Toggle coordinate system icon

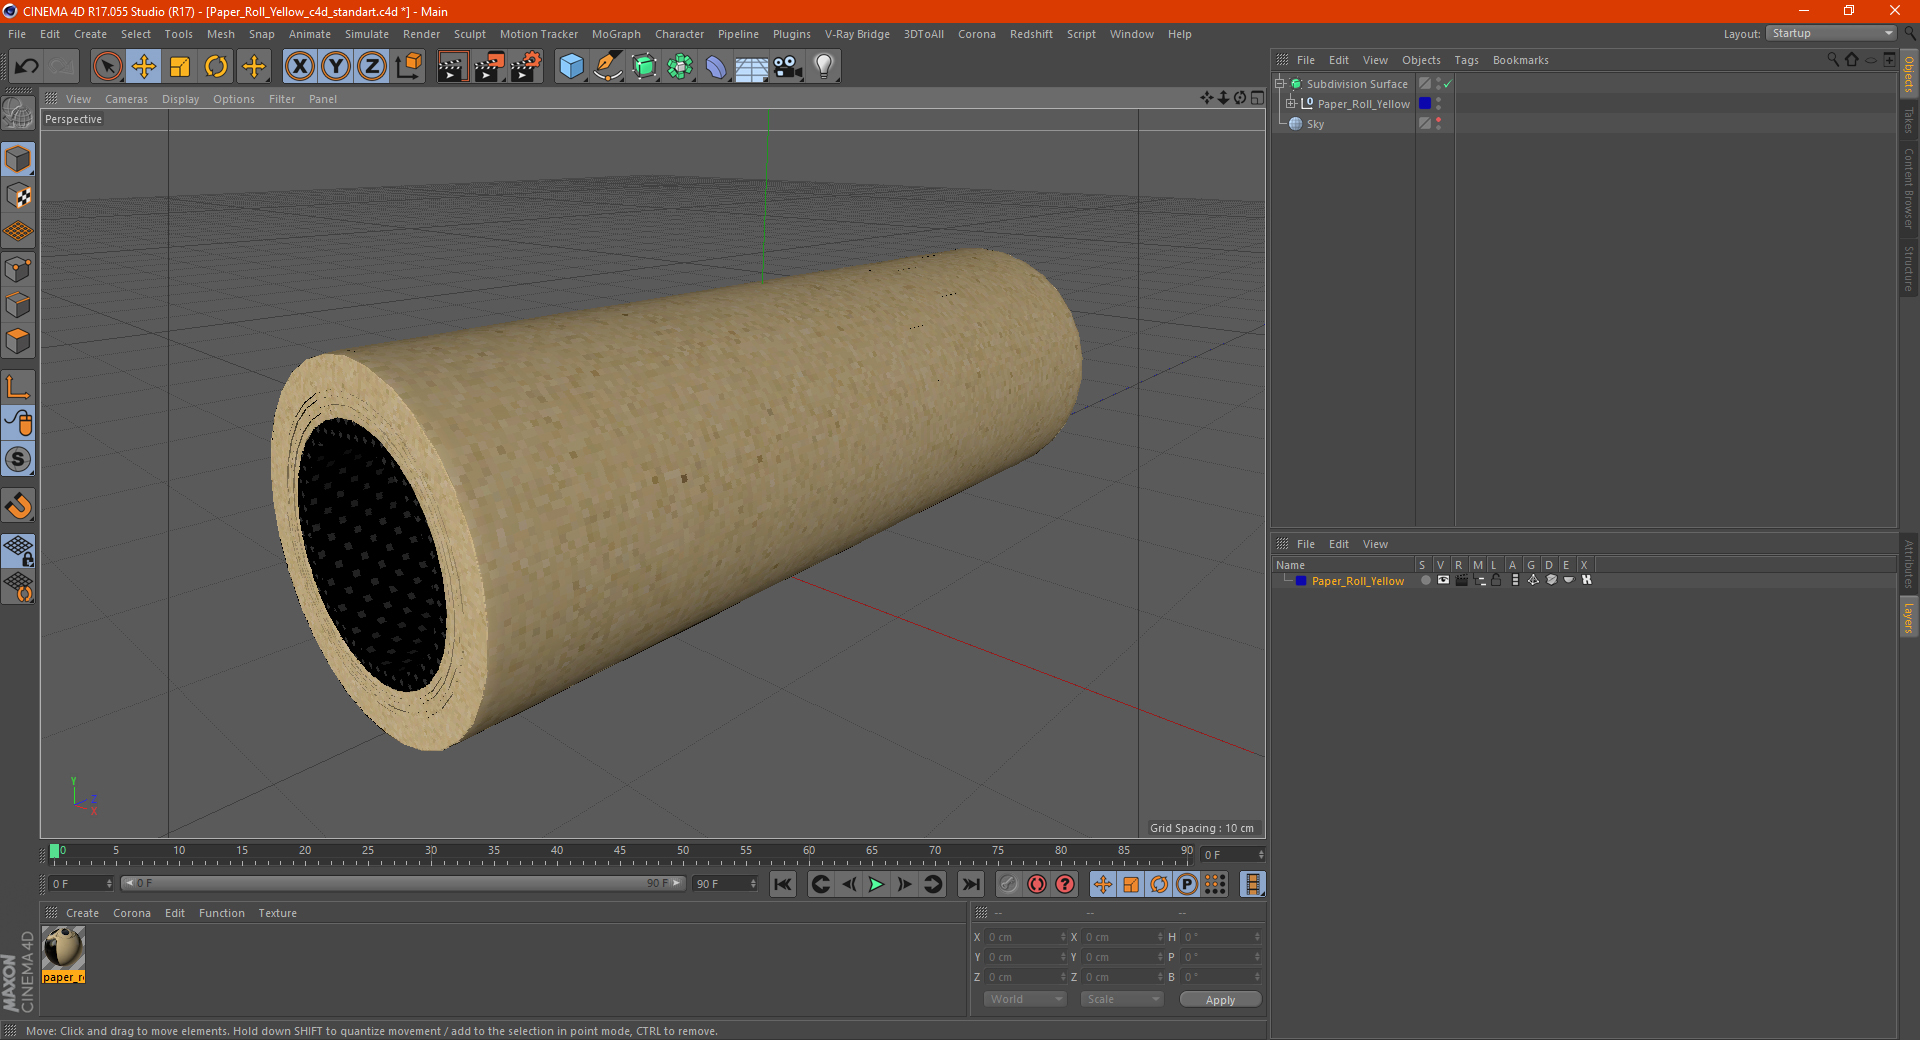pos(408,67)
